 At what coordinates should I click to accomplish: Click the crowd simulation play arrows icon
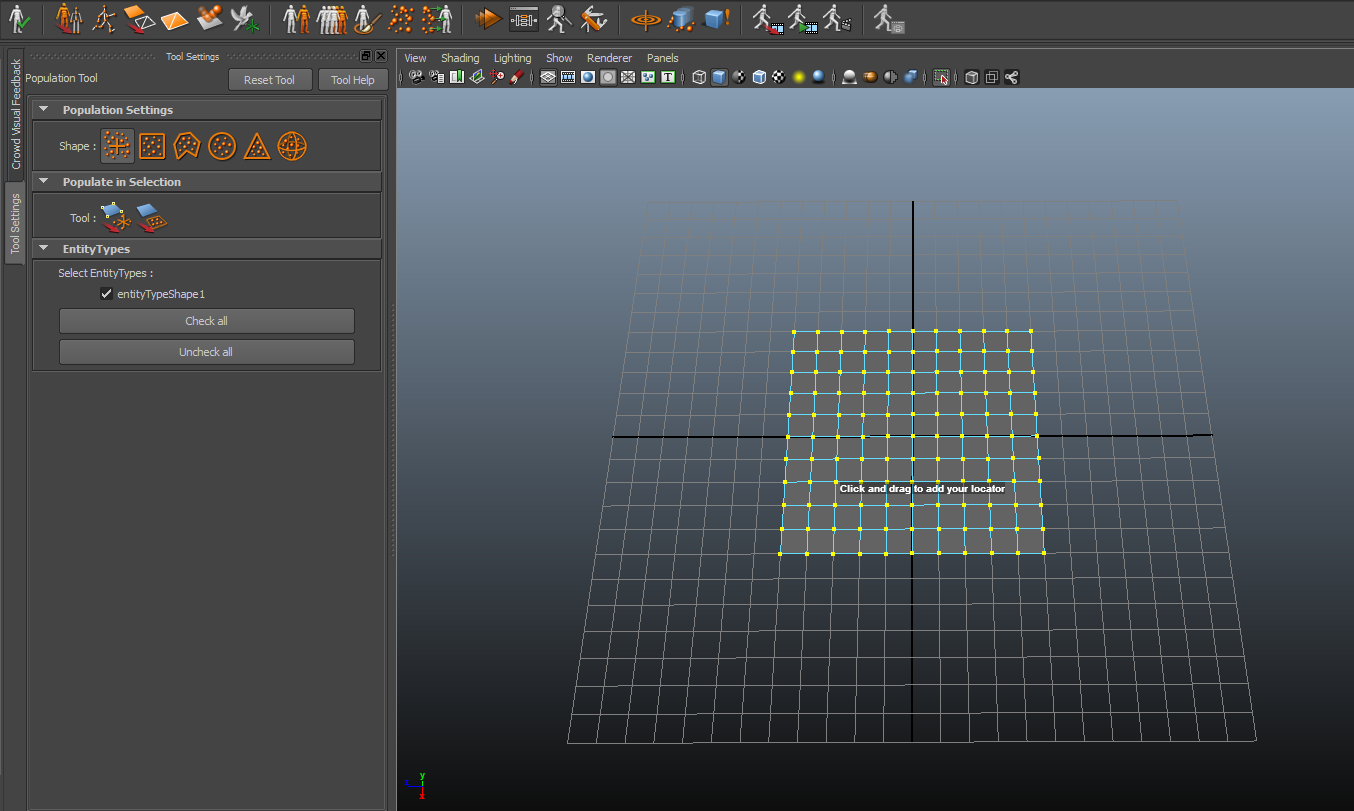click(487, 18)
